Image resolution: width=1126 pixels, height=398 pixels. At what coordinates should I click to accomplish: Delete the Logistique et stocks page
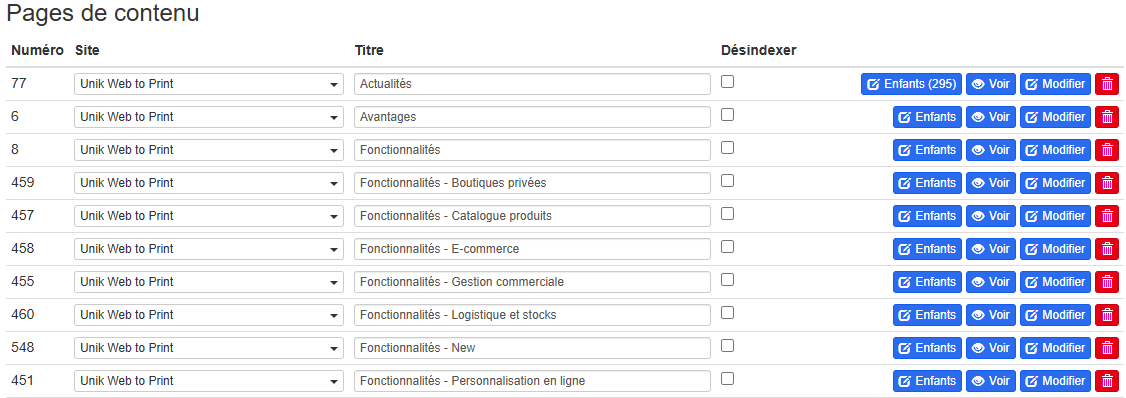coord(1107,315)
